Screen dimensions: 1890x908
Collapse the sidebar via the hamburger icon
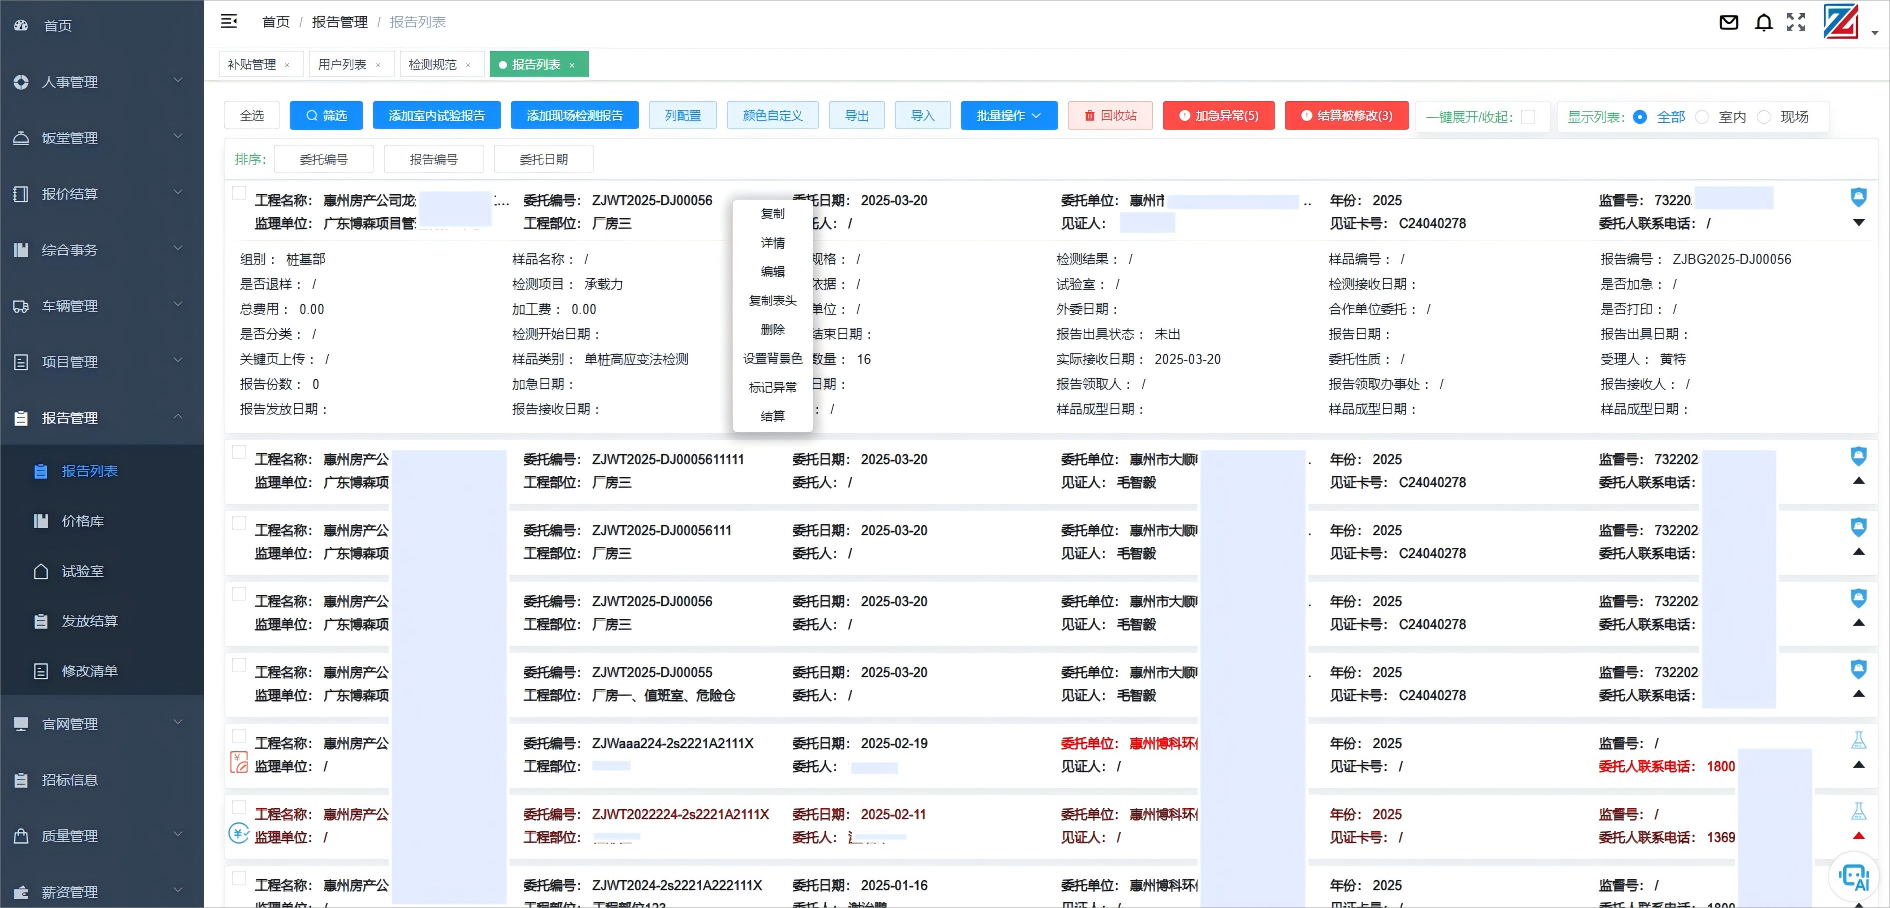point(229,21)
